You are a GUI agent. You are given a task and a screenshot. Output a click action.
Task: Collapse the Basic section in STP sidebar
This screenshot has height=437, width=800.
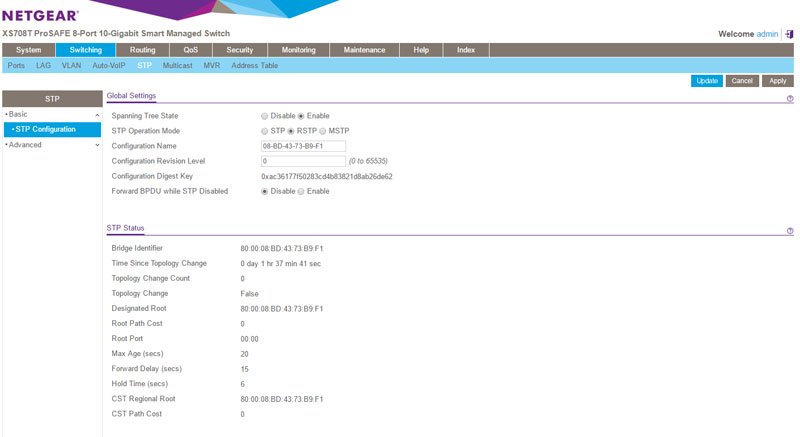(97, 115)
